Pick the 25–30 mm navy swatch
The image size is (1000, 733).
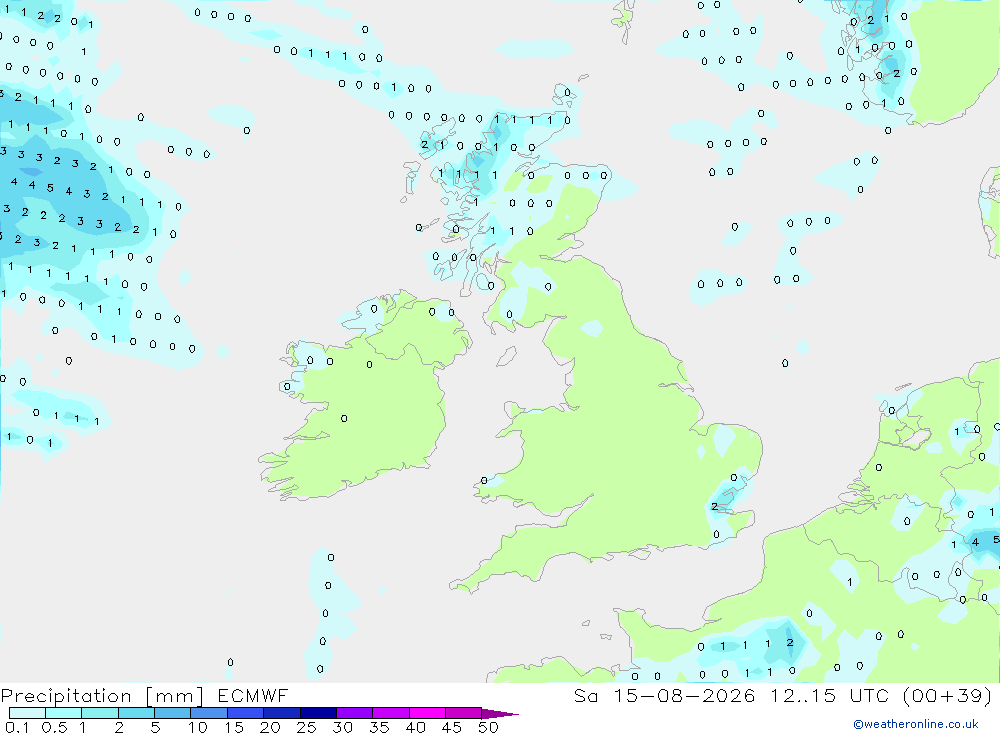click(x=318, y=713)
